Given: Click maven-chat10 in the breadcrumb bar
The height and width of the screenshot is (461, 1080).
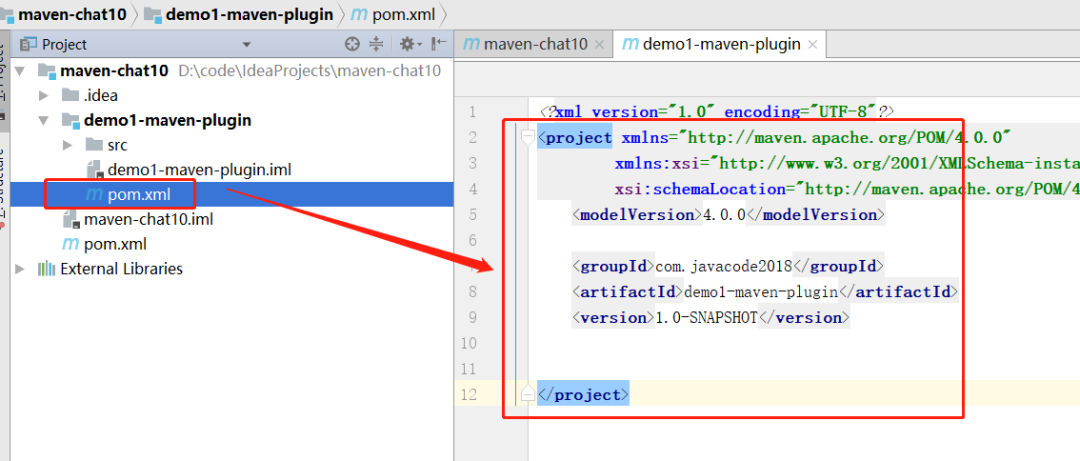Looking at the screenshot, I should coord(72,14).
